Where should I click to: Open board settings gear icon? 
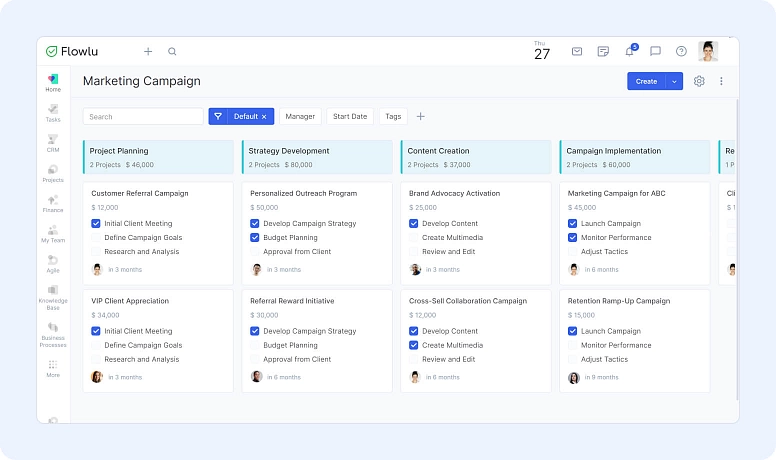pos(699,81)
